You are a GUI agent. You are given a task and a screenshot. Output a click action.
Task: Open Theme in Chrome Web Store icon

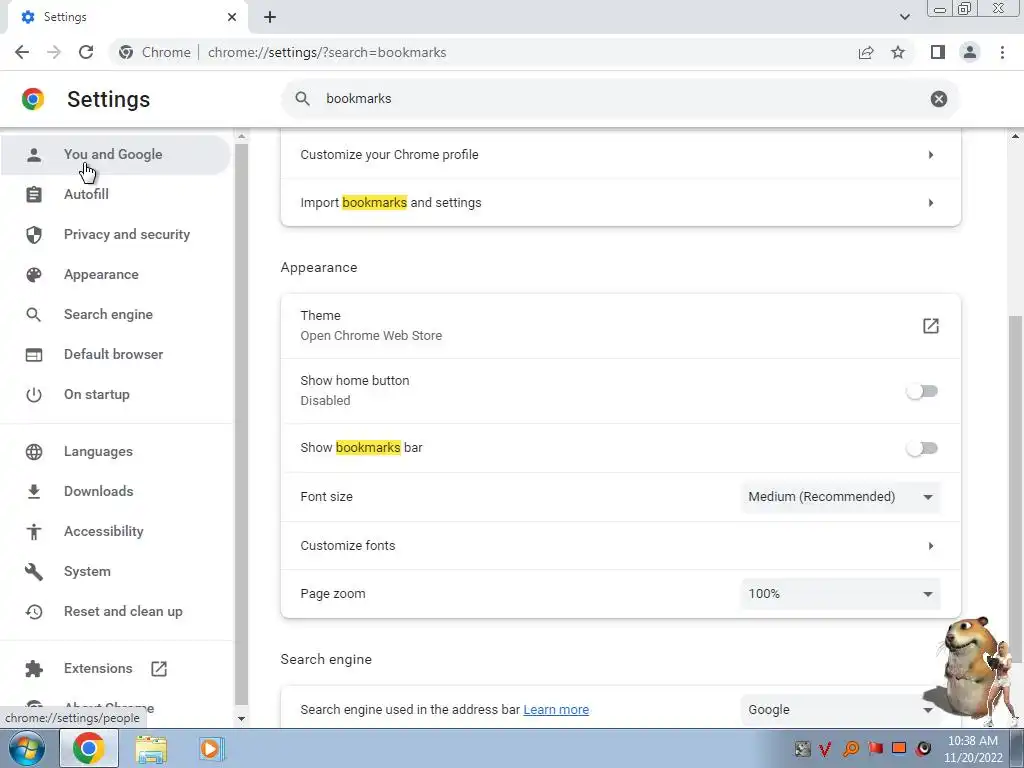(x=931, y=326)
